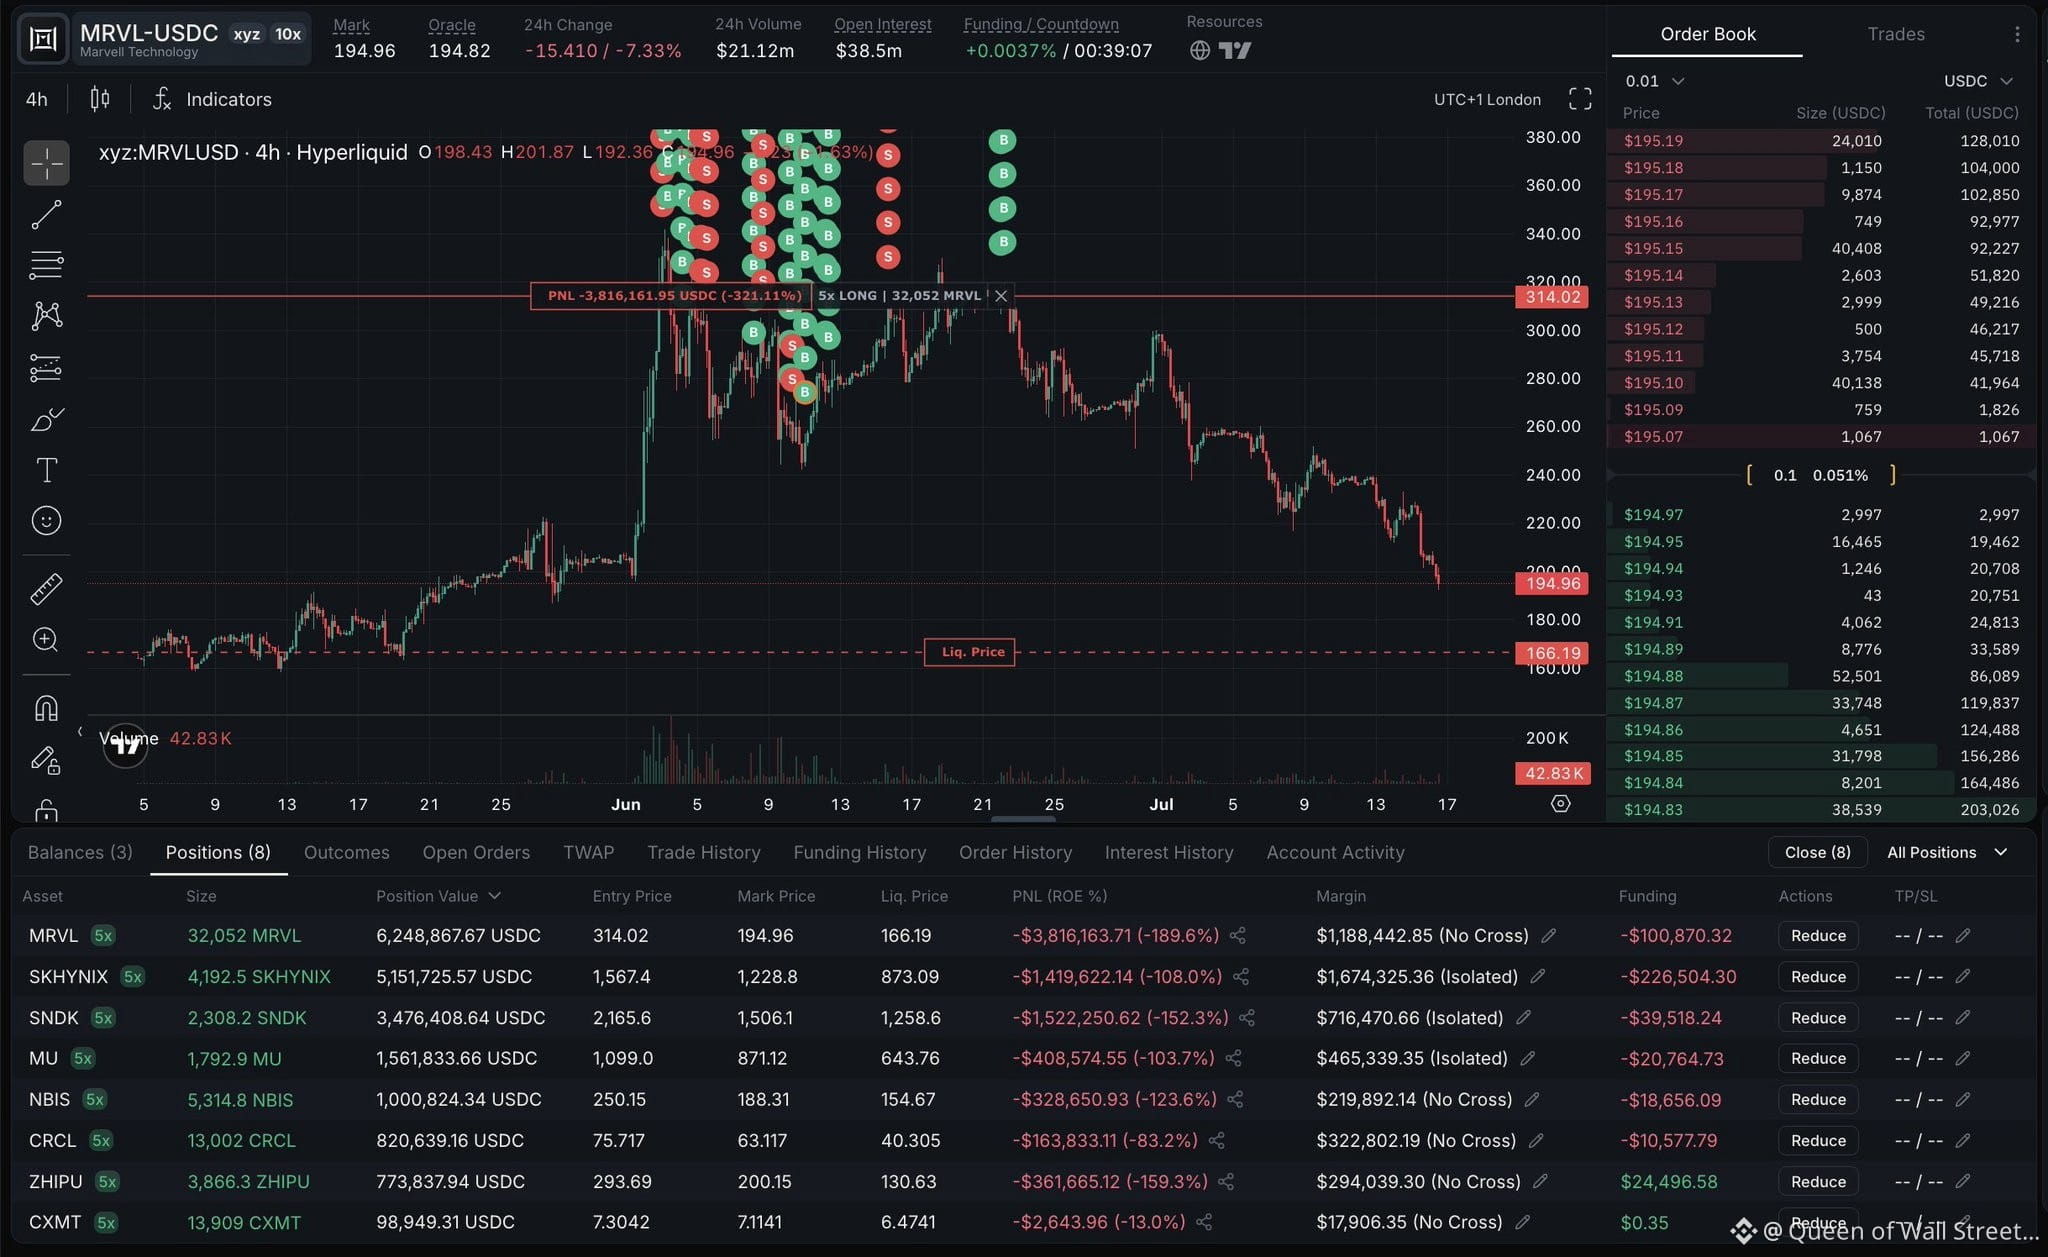The image size is (2048, 1257).
Task: Click the market selector icon beside MRVL-USDC
Action: click(x=43, y=38)
